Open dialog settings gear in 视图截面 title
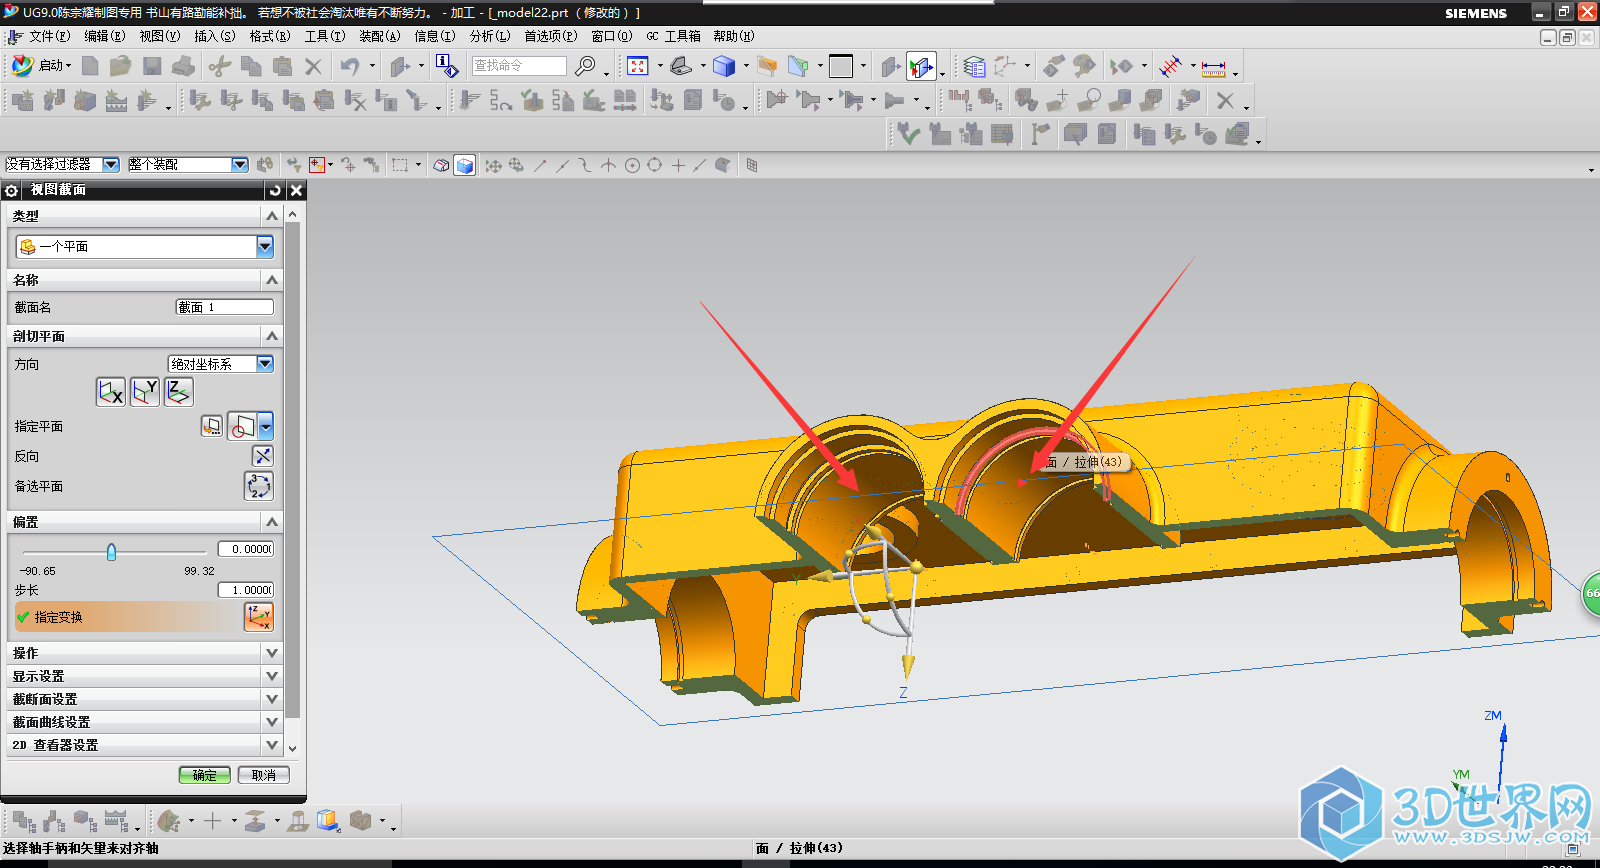The image size is (1600, 868). click(12, 190)
